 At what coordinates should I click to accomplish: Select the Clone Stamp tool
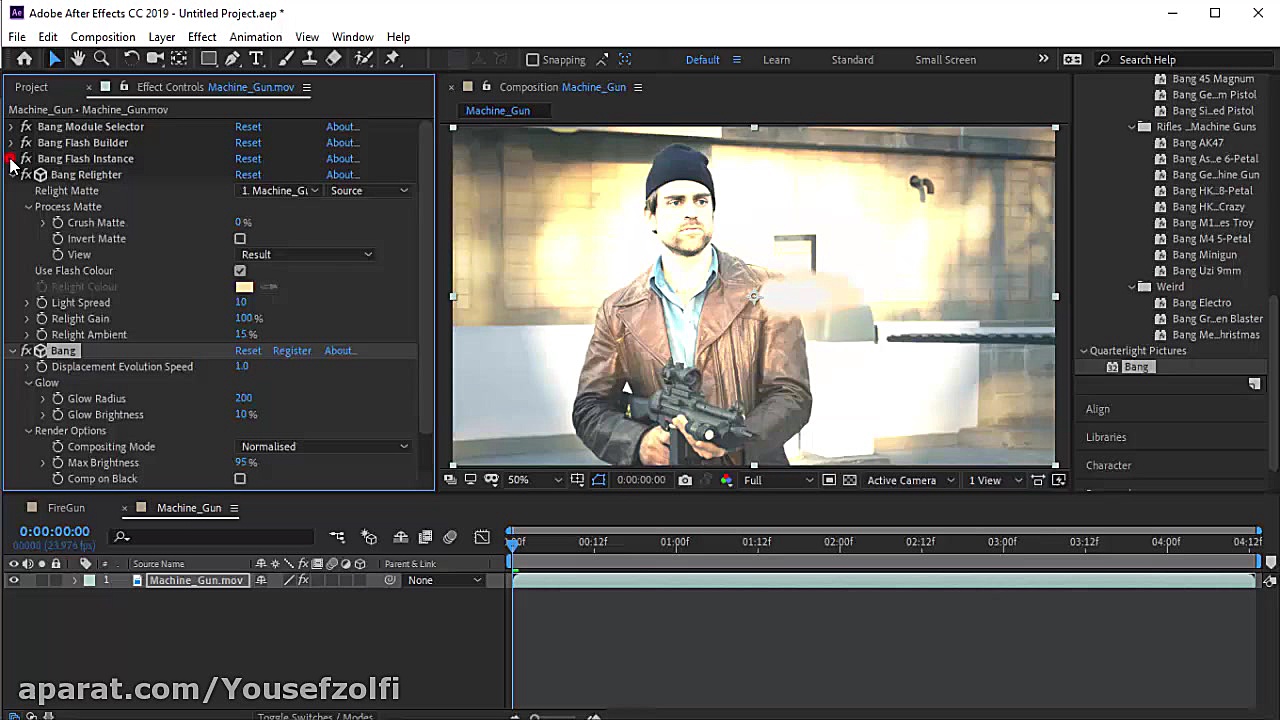coord(310,59)
